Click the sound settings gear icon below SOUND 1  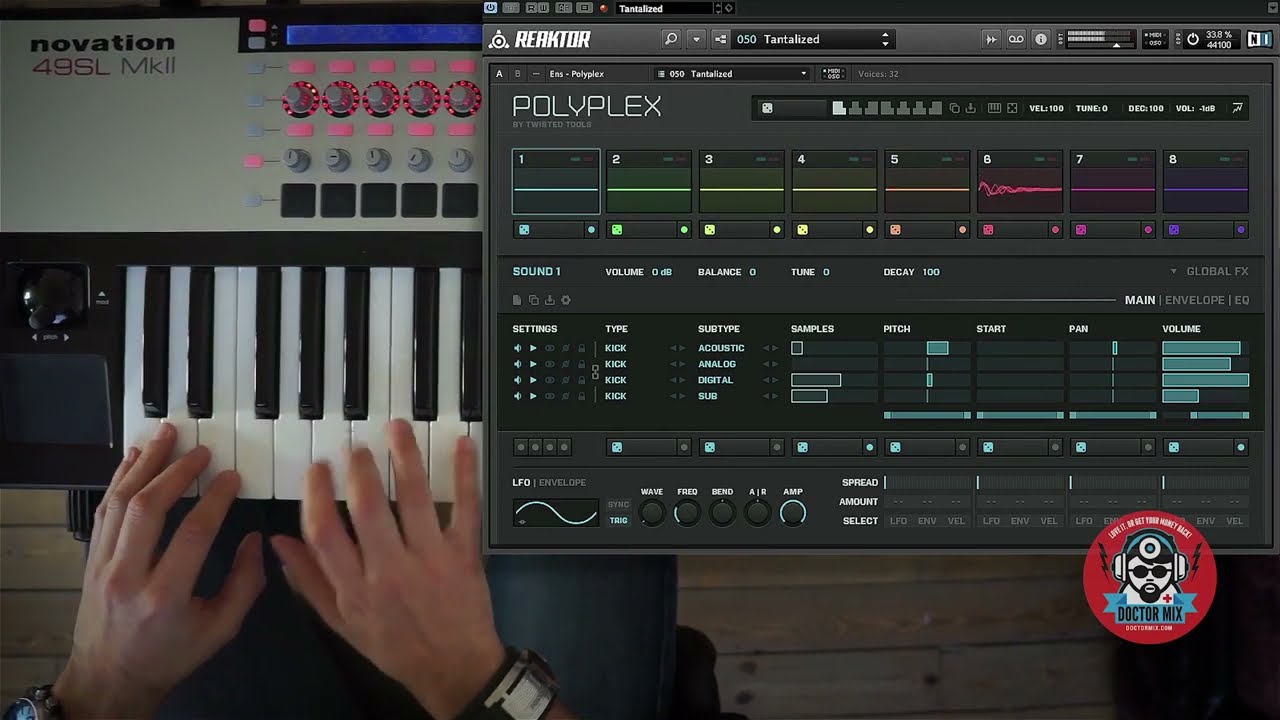pyautogui.click(x=566, y=300)
